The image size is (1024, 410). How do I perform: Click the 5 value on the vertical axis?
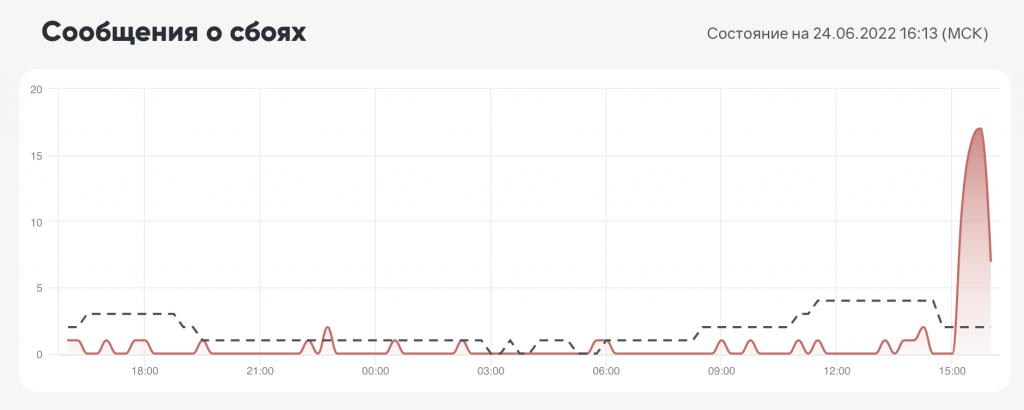point(39,288)
